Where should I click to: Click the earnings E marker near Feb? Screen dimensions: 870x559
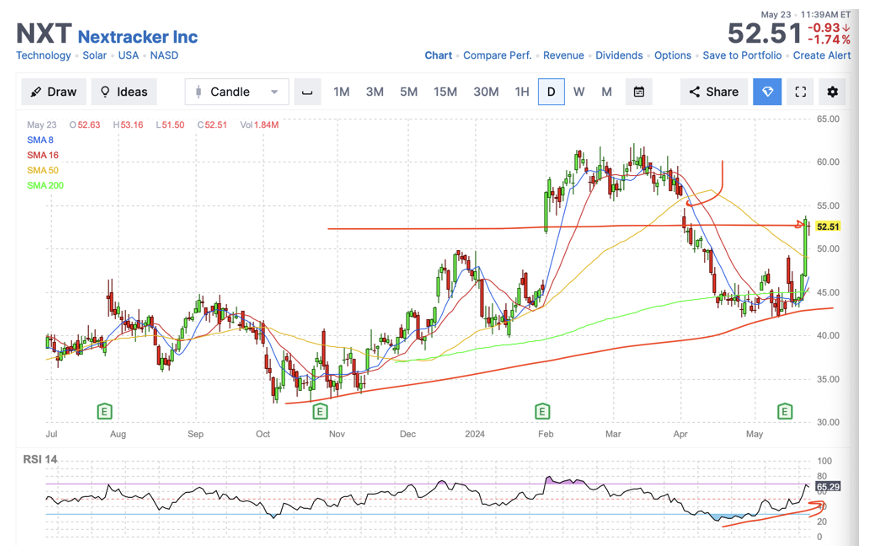click(x=542, y=411)
